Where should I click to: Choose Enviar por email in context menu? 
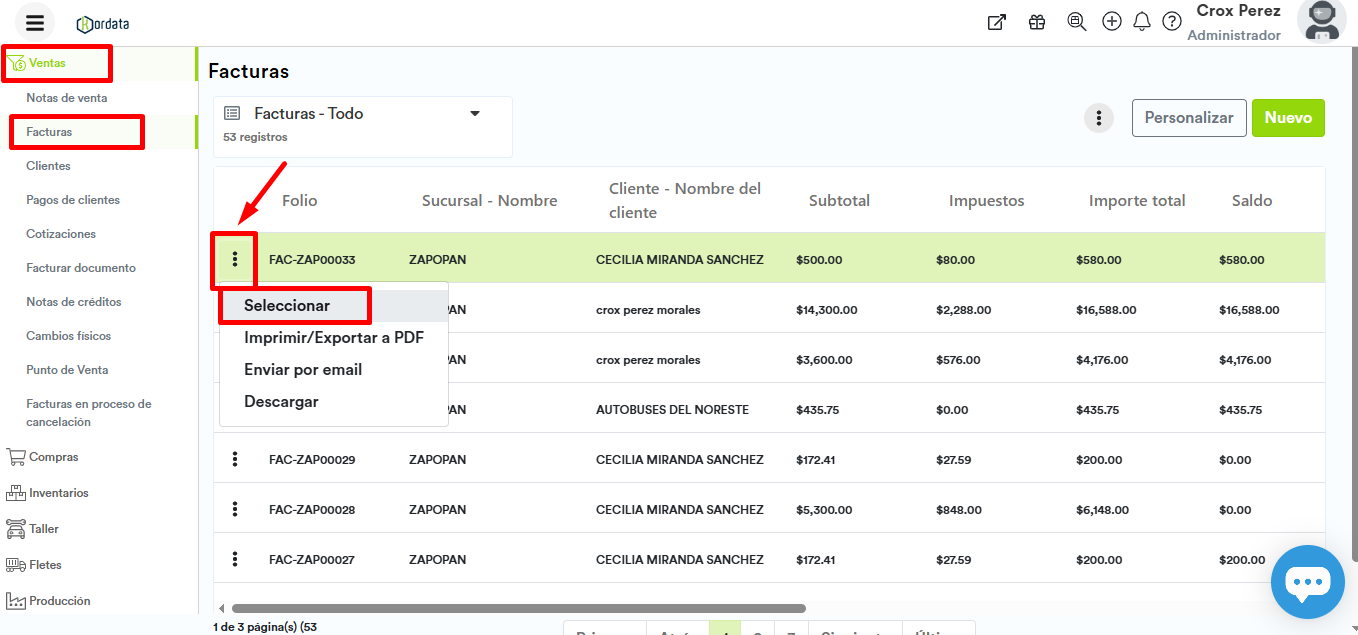pos(303,370)
